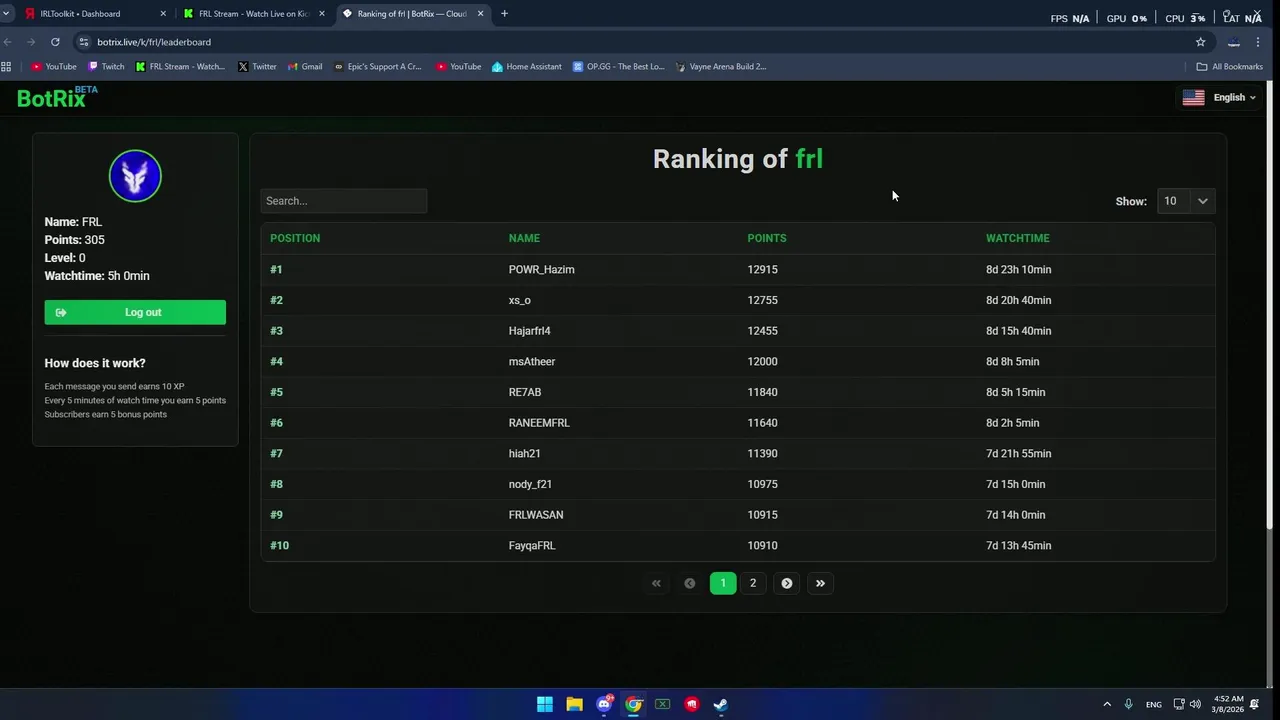Screen dimensions: 1280x720
Task: Open All Bookmarks folder
Action: point(1229,67)
